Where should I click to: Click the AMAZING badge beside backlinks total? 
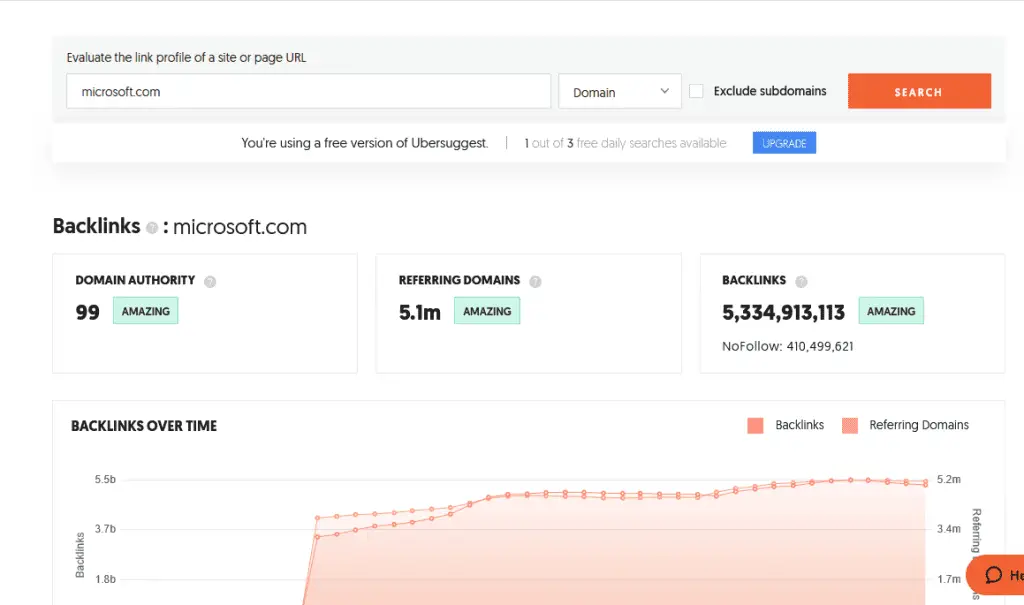pyautogui.click(x=891, y=311)
